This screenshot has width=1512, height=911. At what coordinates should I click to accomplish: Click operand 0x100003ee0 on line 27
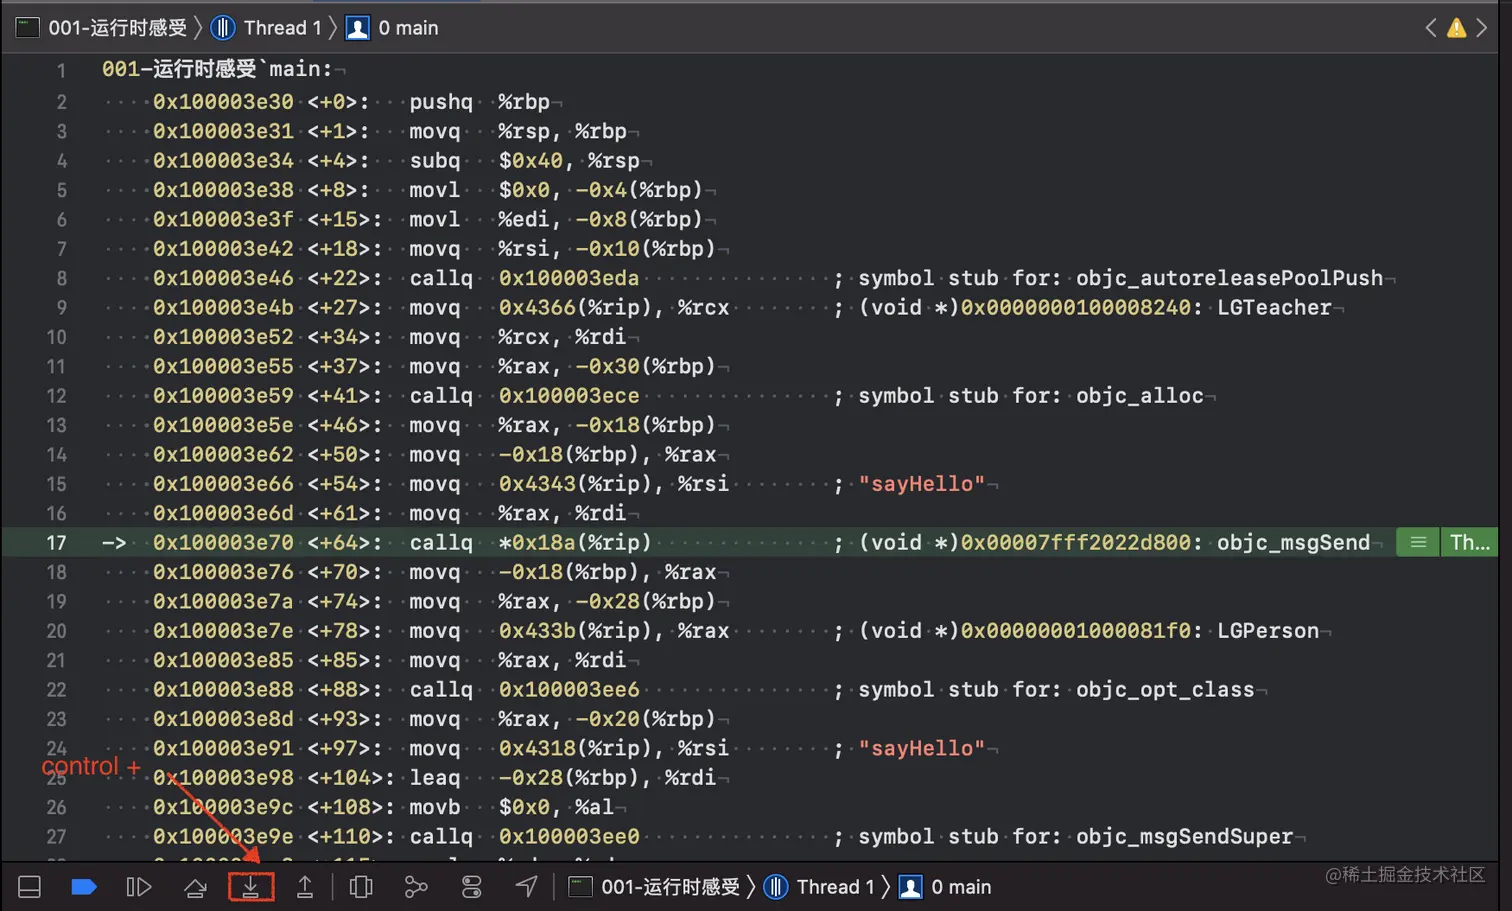[569, 837]
